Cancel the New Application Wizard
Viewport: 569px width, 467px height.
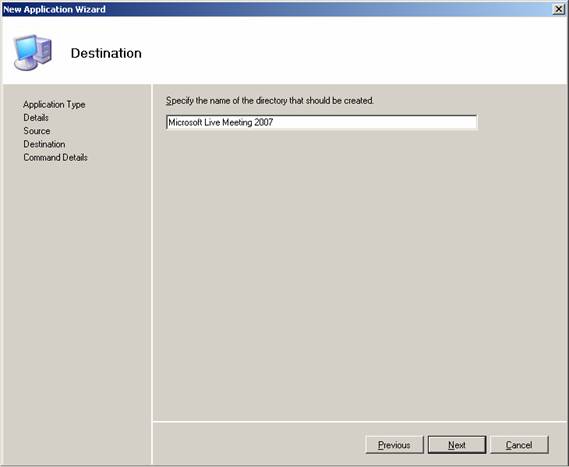[519, 445]
